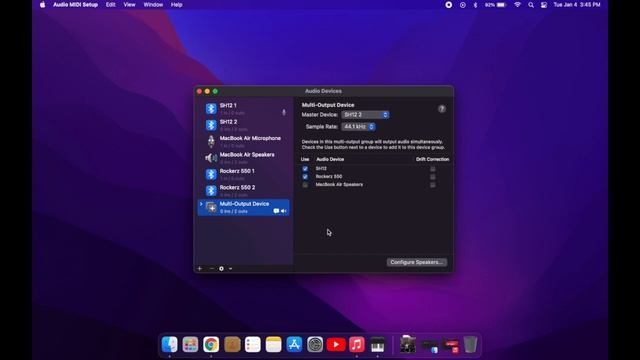Click the sound output speaker indicator on Multi-Output Device
The height and width of the screenshot is (360, 640).
[x=284, y=211]
